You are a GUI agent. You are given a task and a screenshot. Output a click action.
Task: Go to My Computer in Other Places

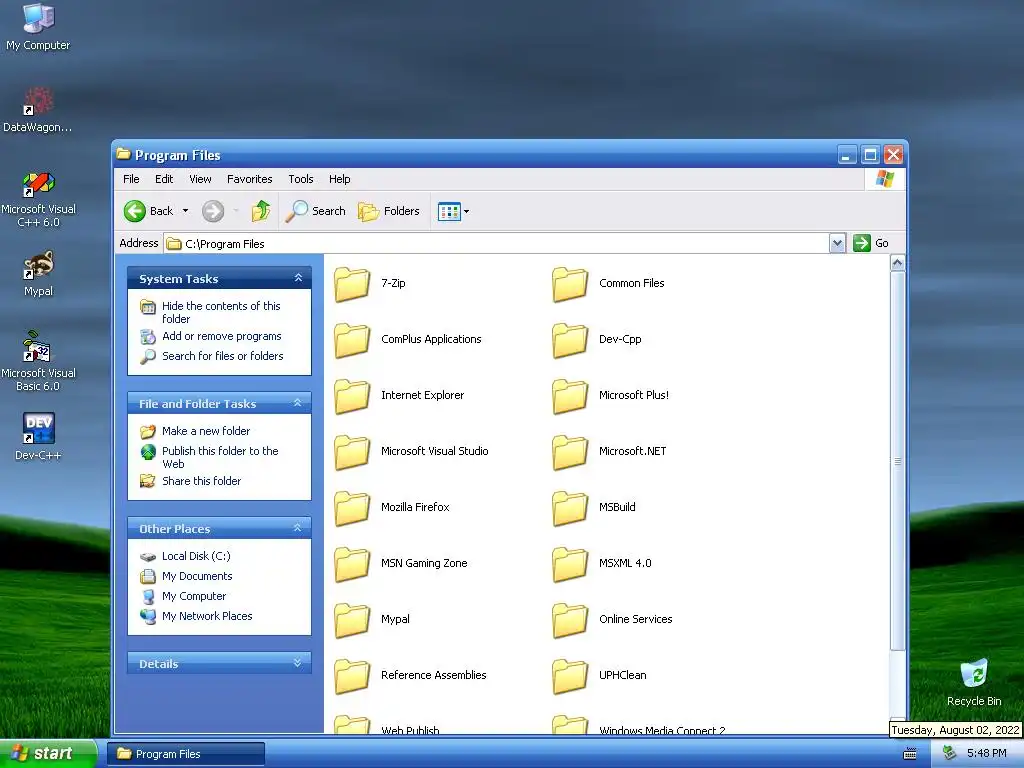[x=194, y=596]
